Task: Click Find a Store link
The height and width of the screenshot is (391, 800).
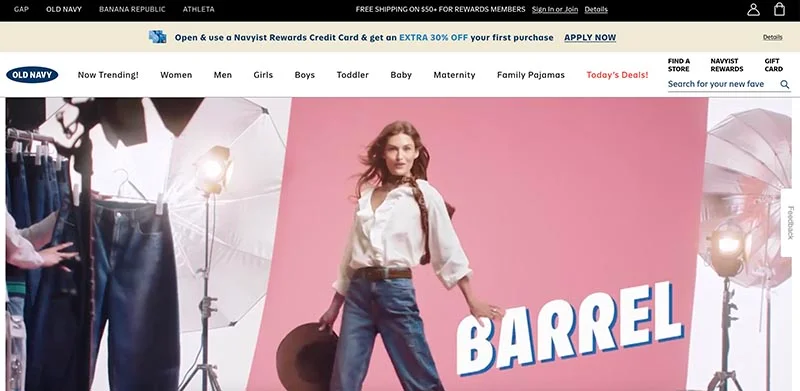Action: pos(679,65)
